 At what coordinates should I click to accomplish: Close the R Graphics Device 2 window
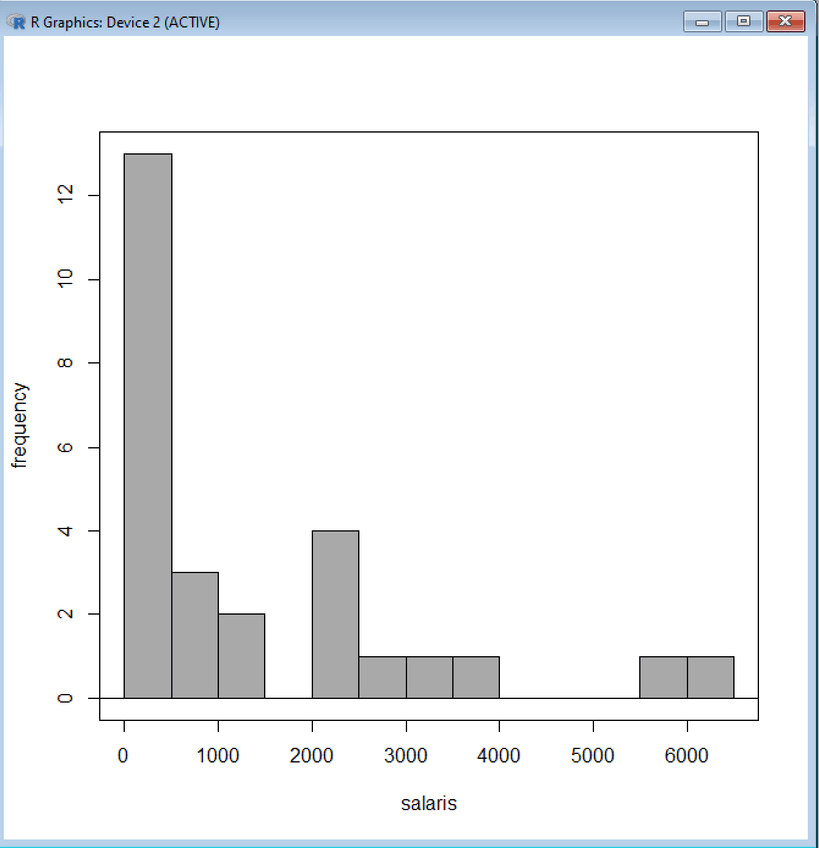tap(785, 22)
